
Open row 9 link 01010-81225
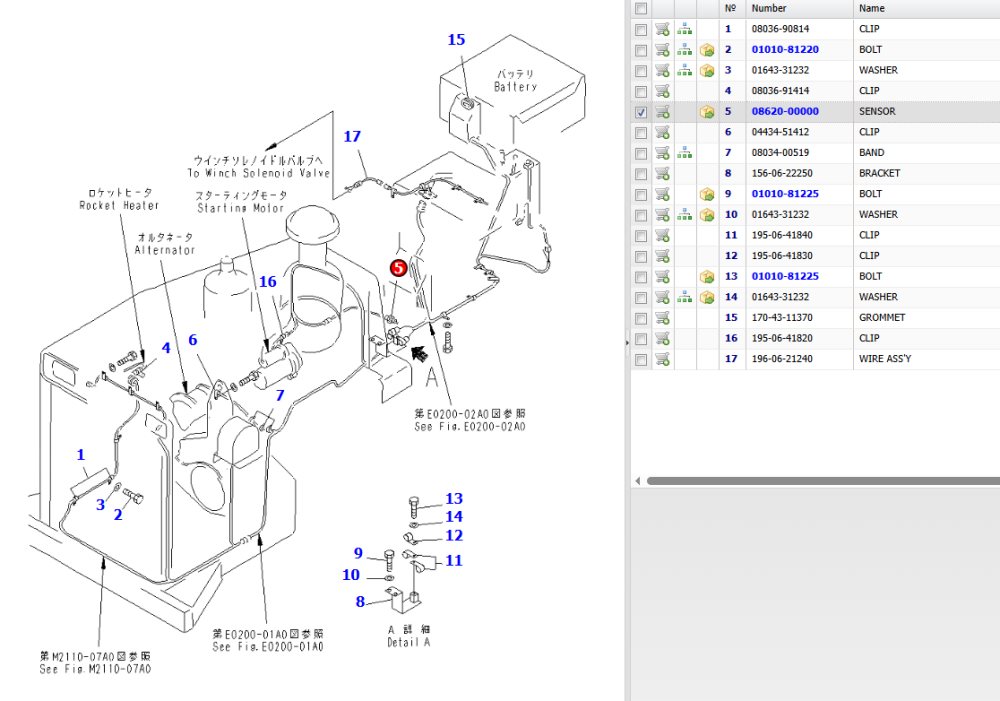(x=785, y=194)
